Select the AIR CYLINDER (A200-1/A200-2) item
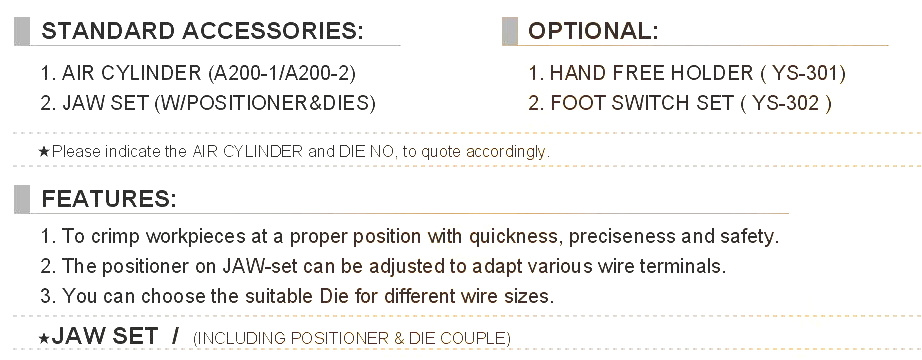Image resolution: width=922 pixels, height=360 pixels. [x=198, y=73]
